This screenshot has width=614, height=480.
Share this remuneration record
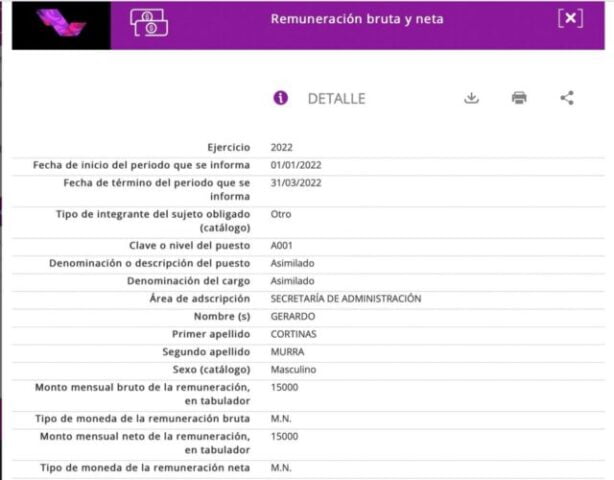(x=567, y=98)
